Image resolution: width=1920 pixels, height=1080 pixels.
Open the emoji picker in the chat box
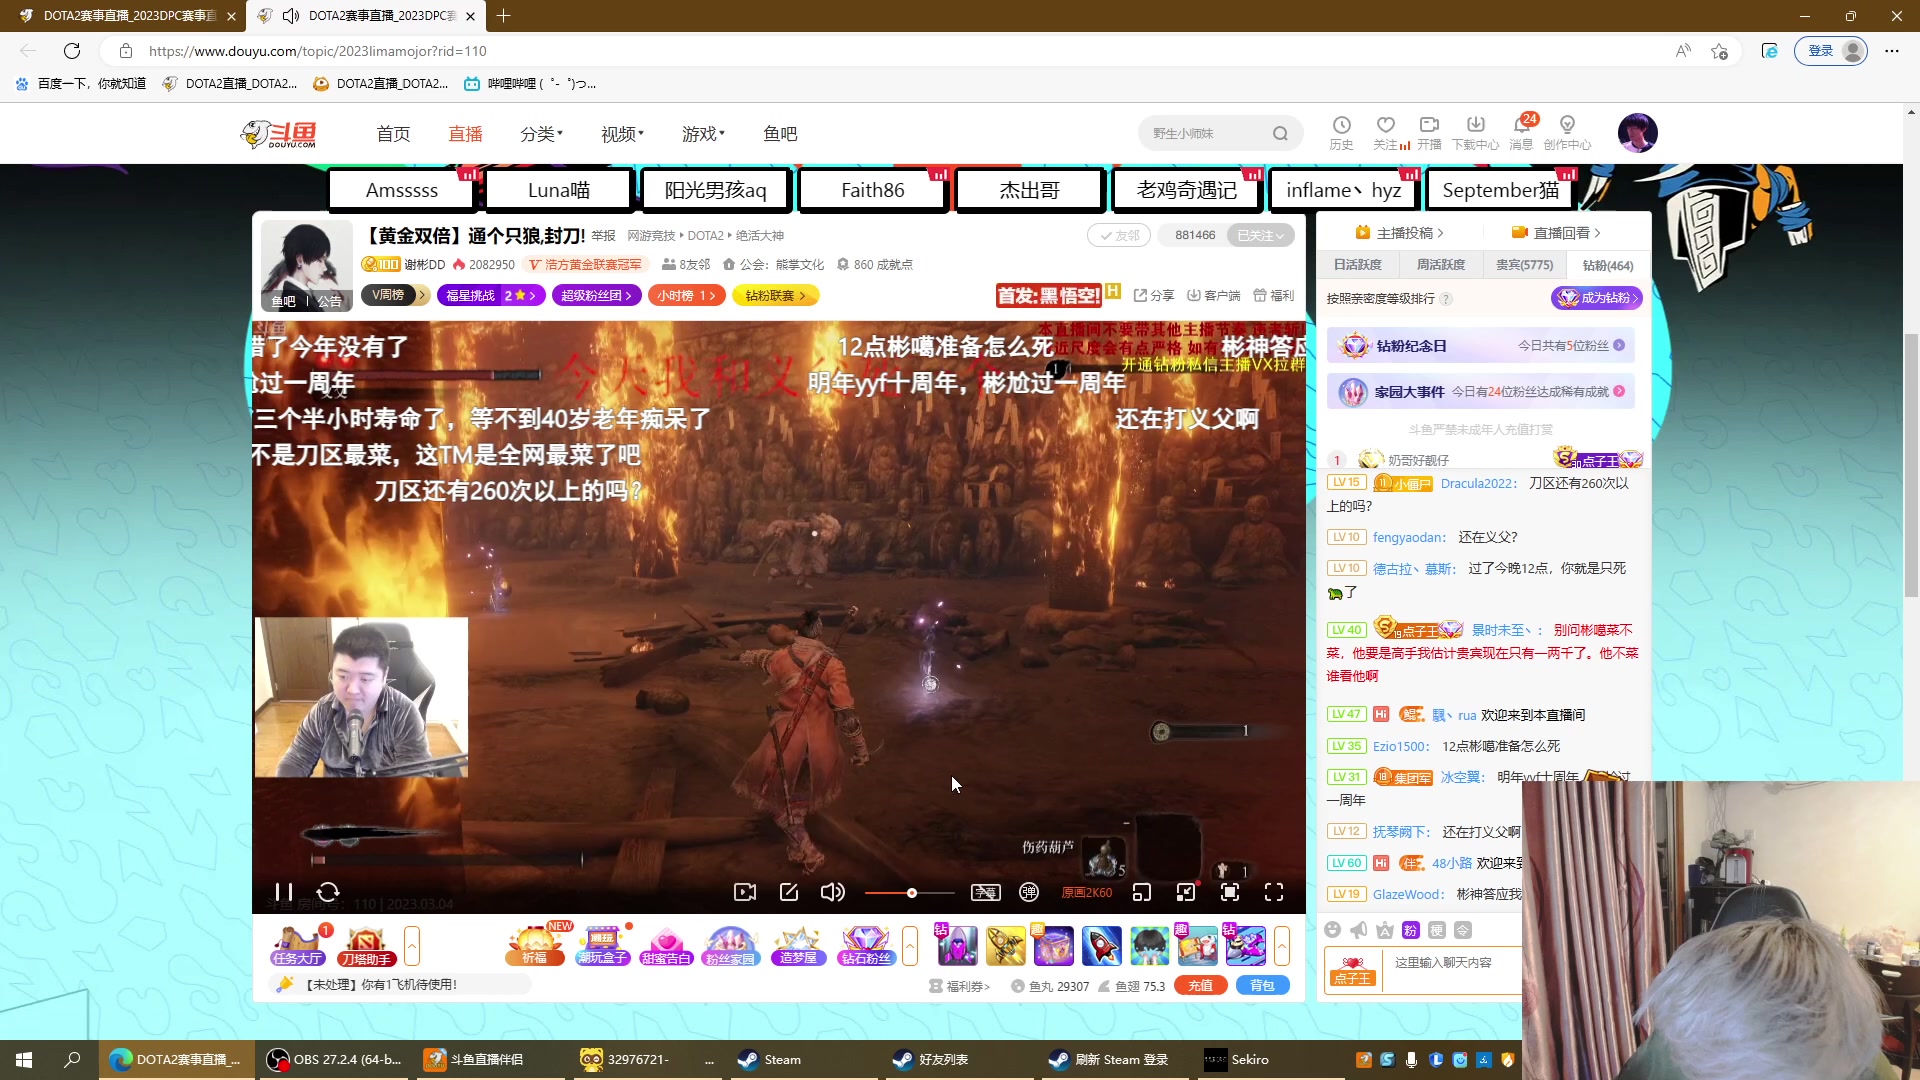[1333, 930]
